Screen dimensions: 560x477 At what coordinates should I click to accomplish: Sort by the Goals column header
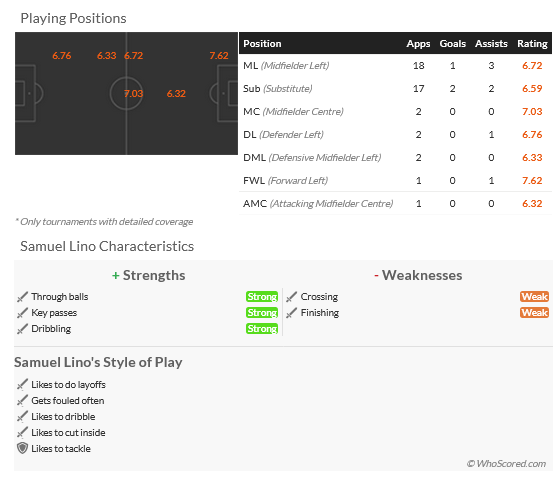click(452, 44)
